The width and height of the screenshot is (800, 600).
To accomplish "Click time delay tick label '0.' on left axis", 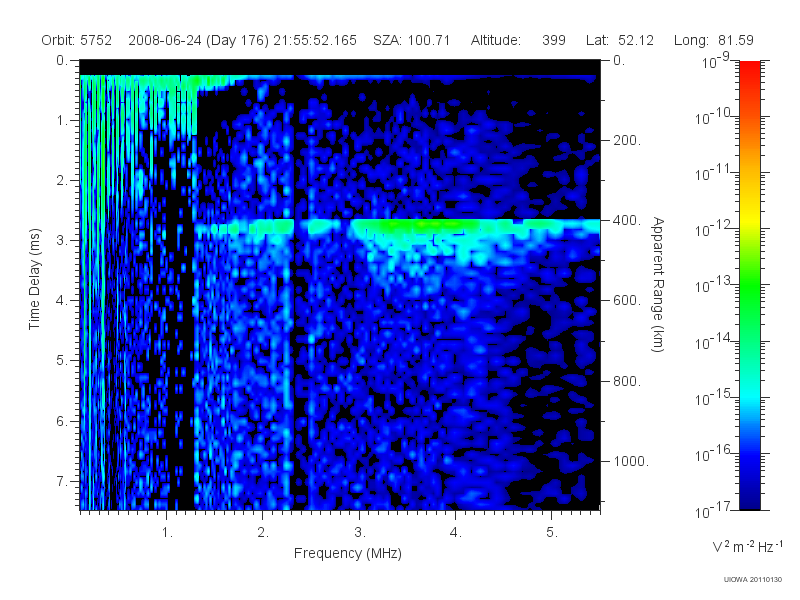I will click(x=62, y=60).
